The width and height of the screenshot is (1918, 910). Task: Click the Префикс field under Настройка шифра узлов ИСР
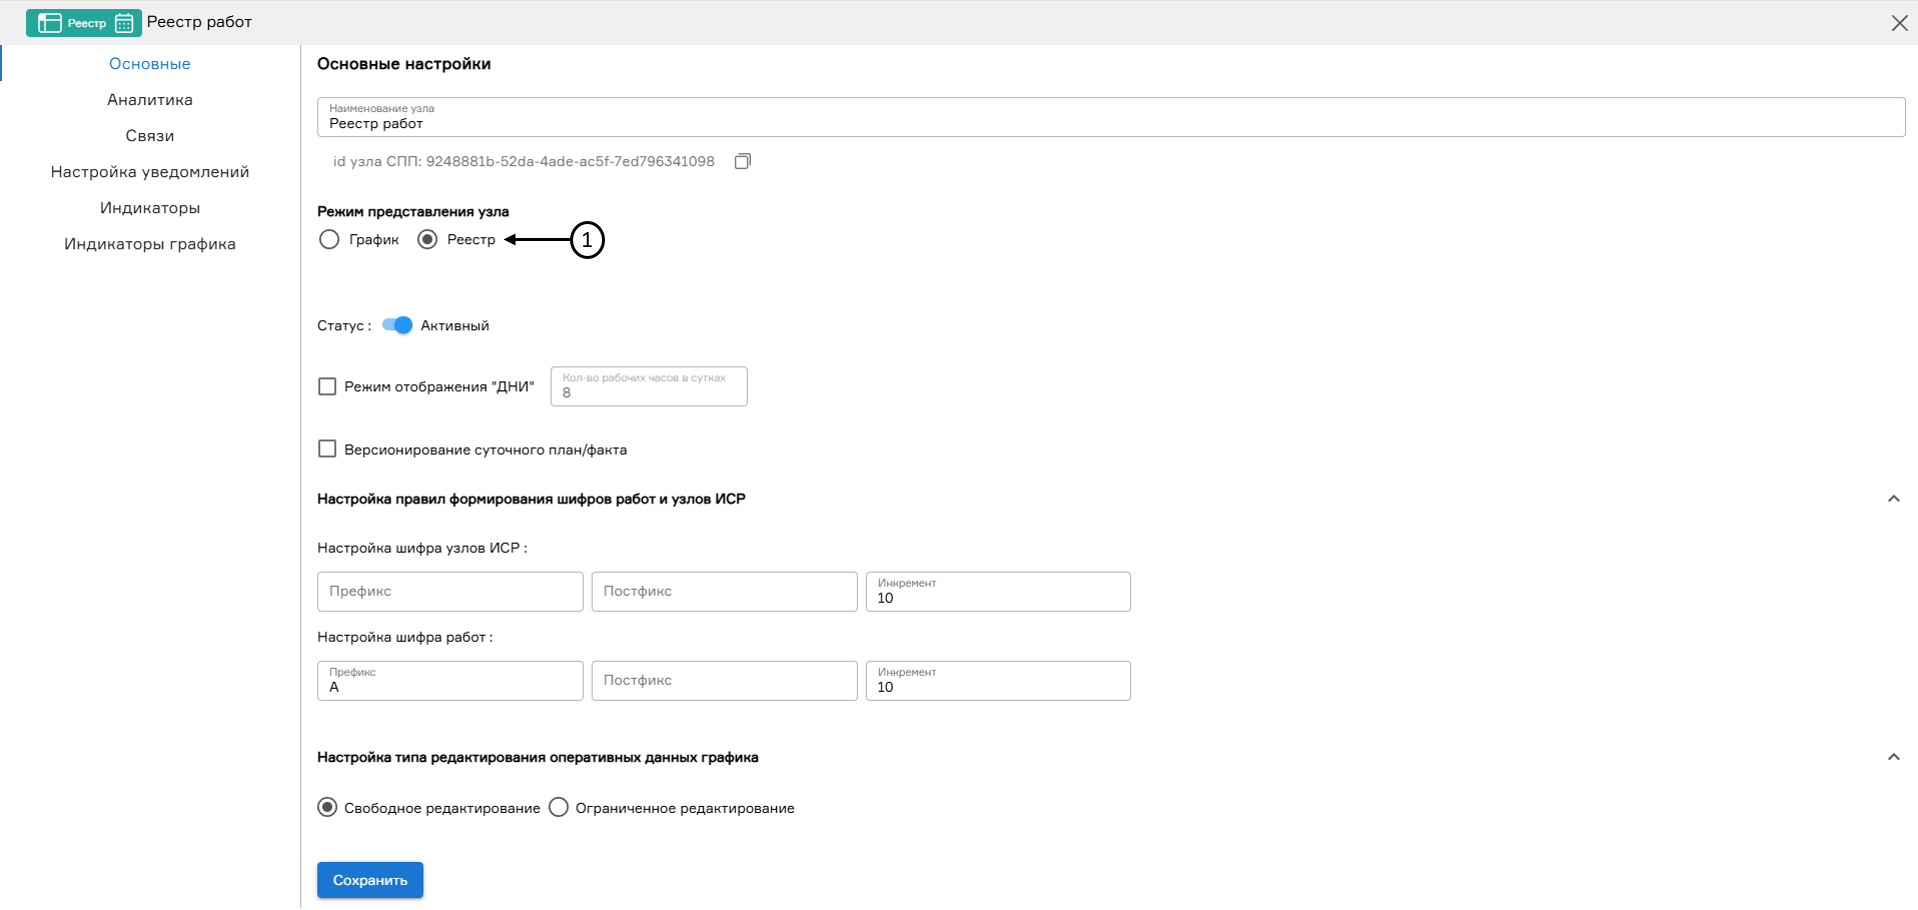click(449, 591)
